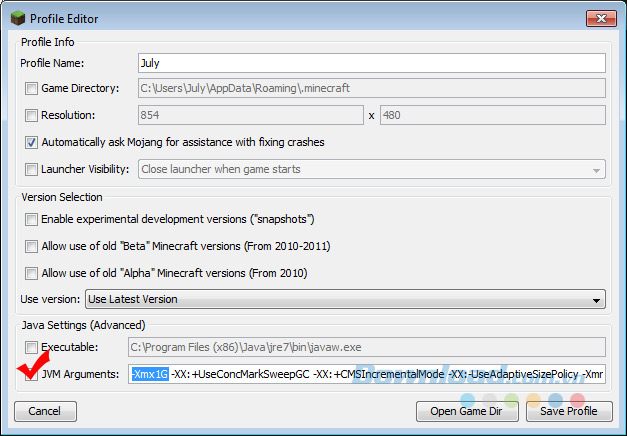
Task: Click the Executable path field for javaw.exe
Action: click(x=367, y=347)
